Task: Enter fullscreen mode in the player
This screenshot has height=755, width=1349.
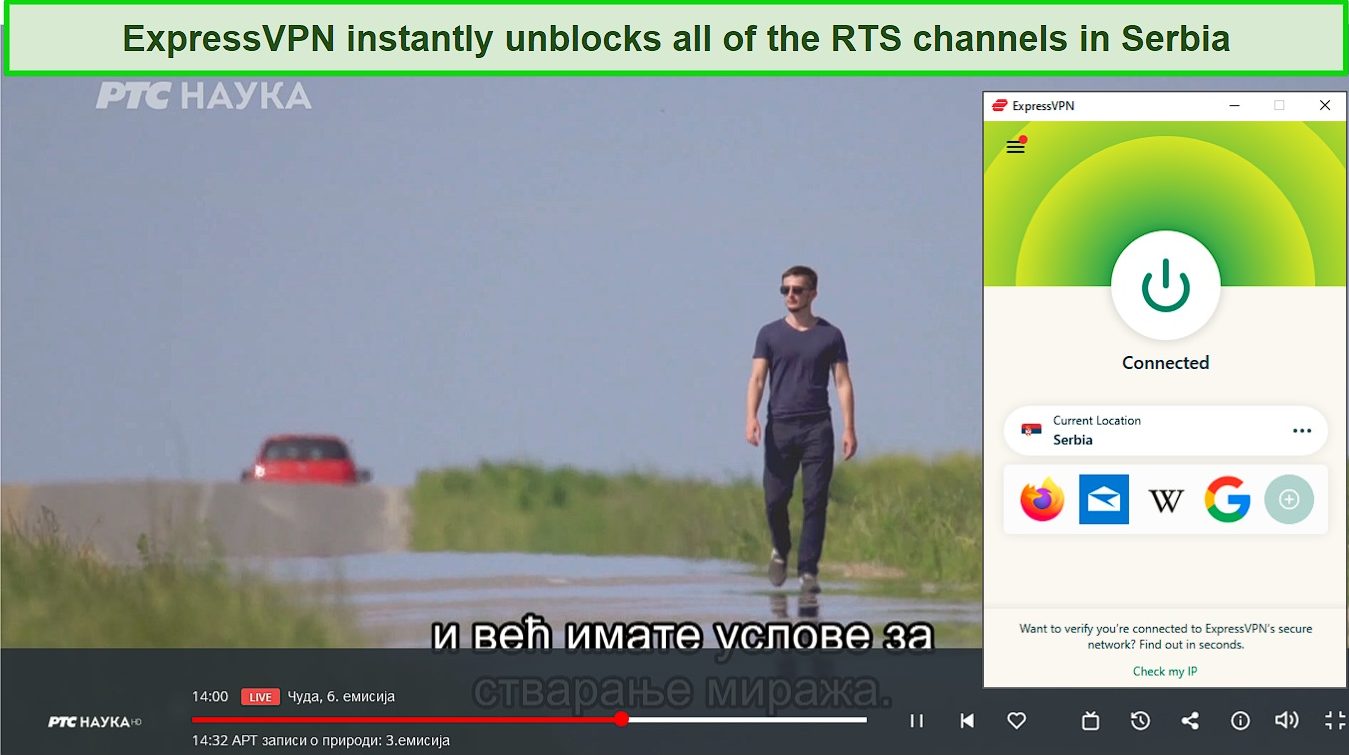Action: pos(1335,720)
